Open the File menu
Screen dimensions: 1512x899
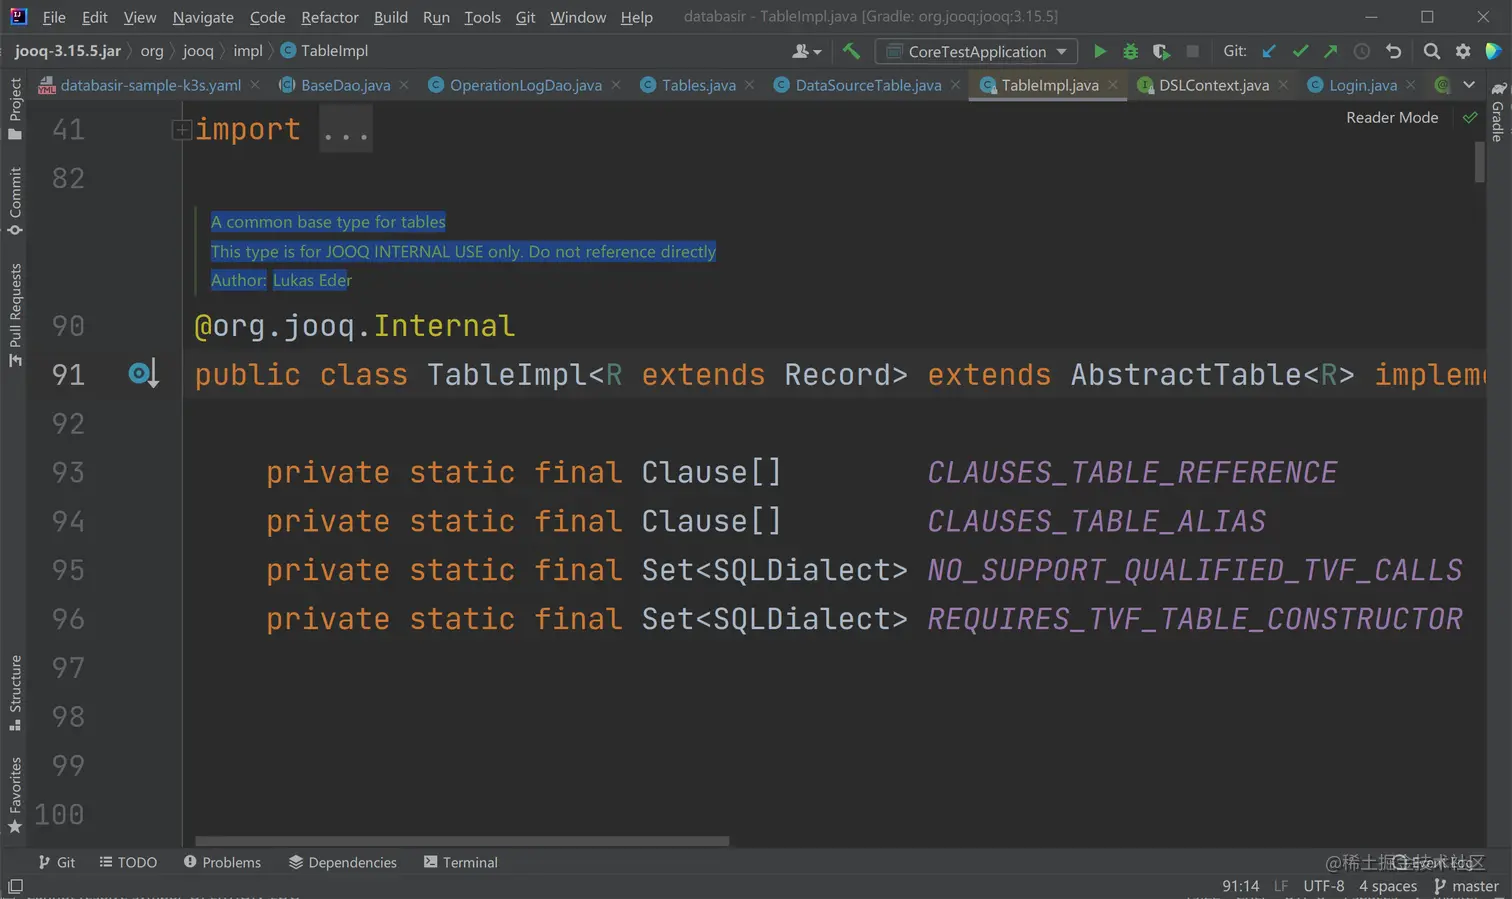point(54,17)
